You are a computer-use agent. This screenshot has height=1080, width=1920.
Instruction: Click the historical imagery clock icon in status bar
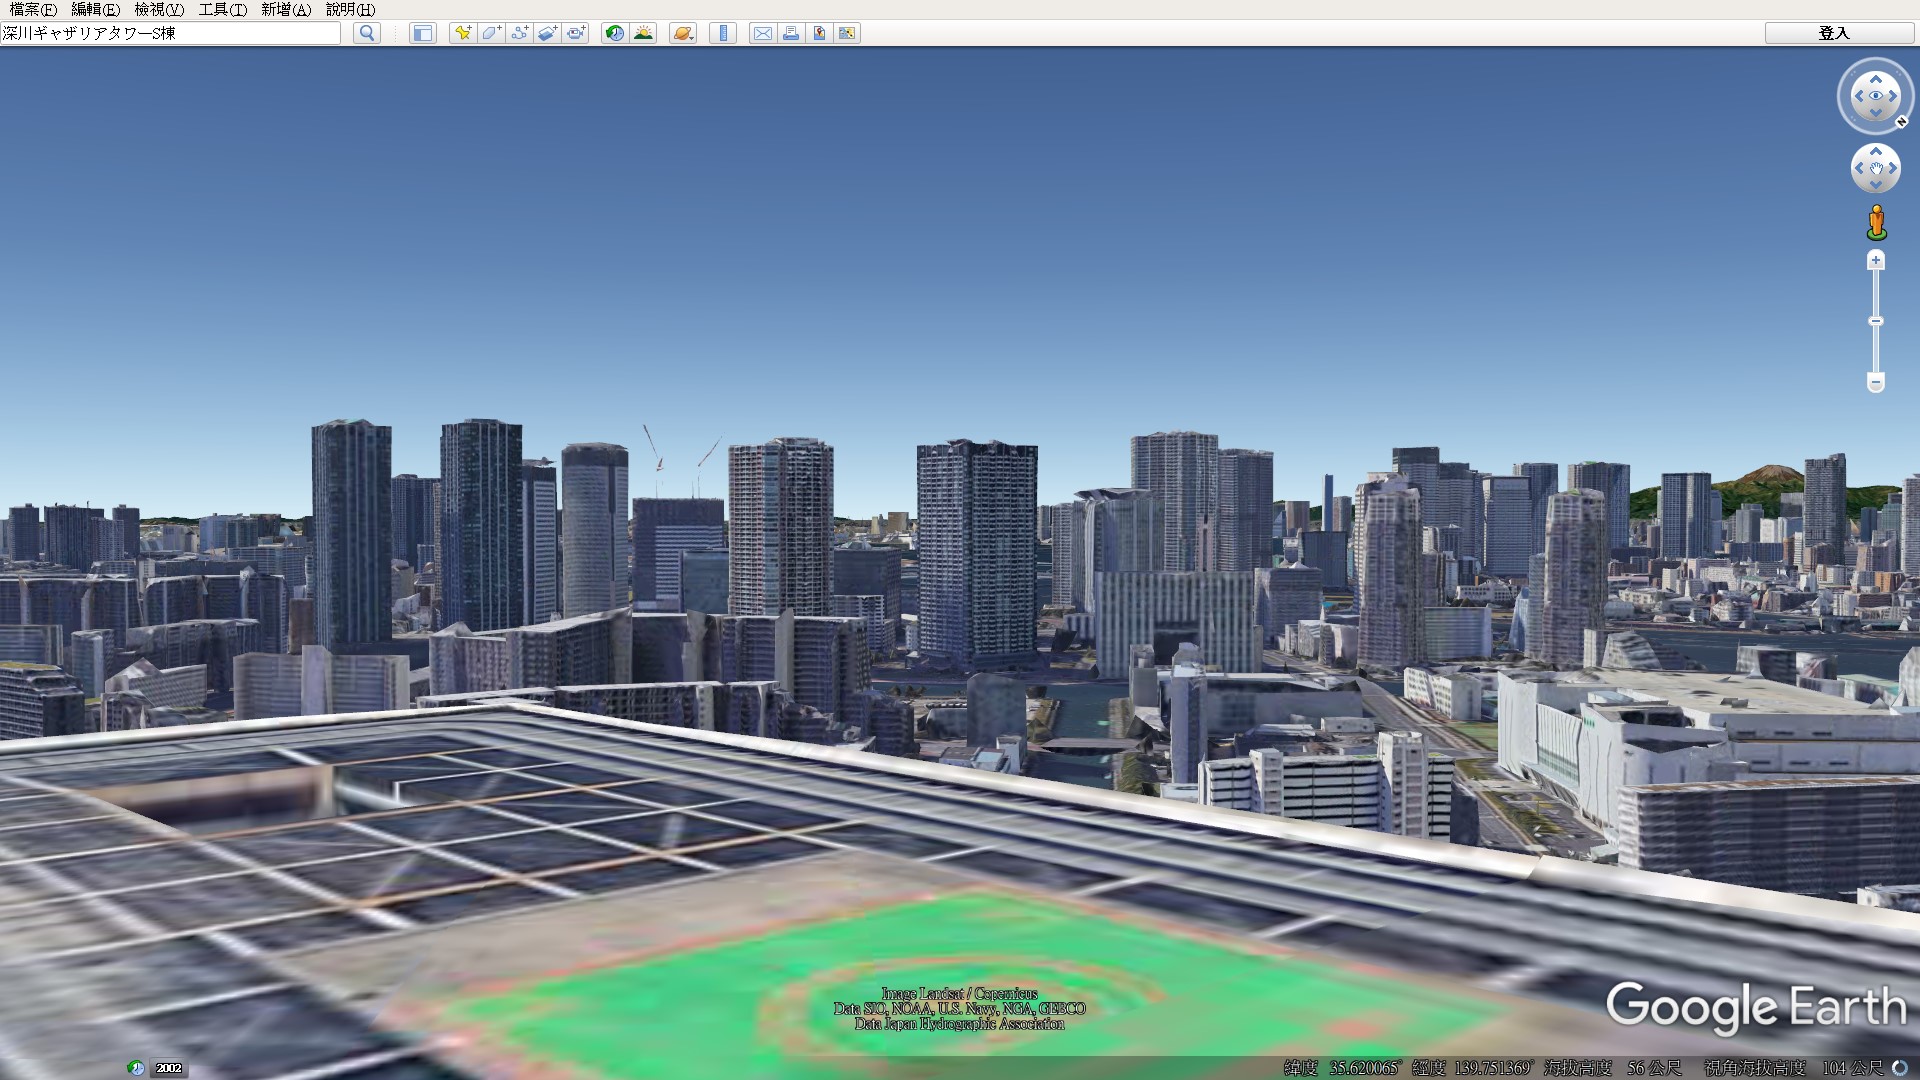coord(136,1068)
